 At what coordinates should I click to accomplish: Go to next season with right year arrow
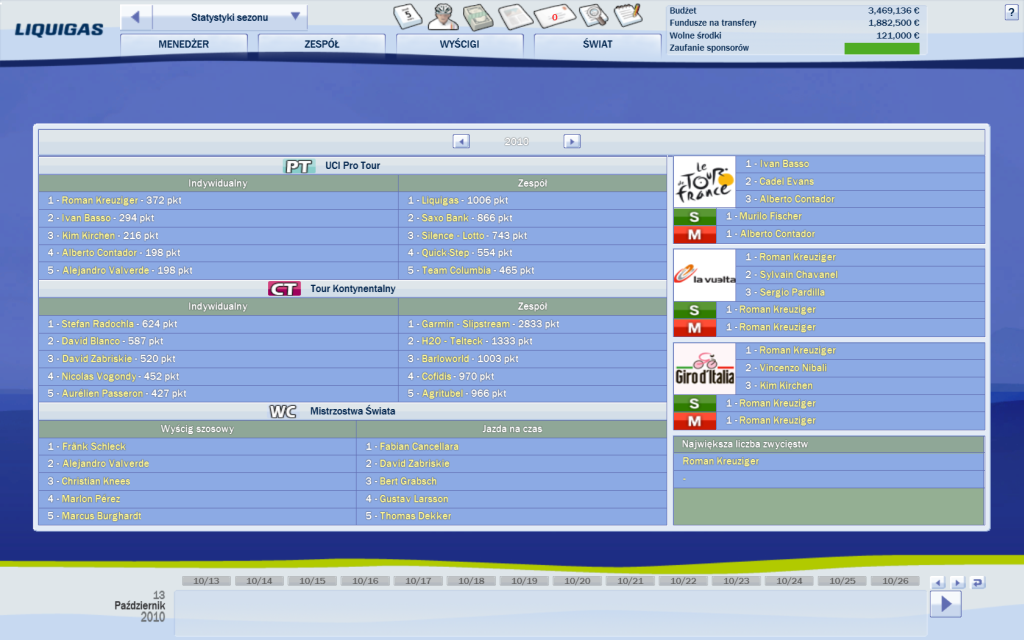572,141
